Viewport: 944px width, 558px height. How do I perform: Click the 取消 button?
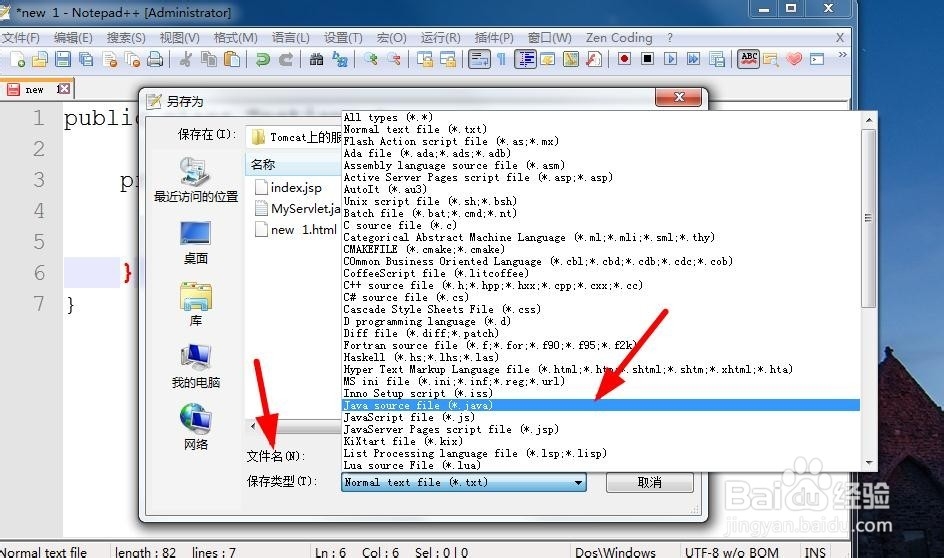pos(650,482)
